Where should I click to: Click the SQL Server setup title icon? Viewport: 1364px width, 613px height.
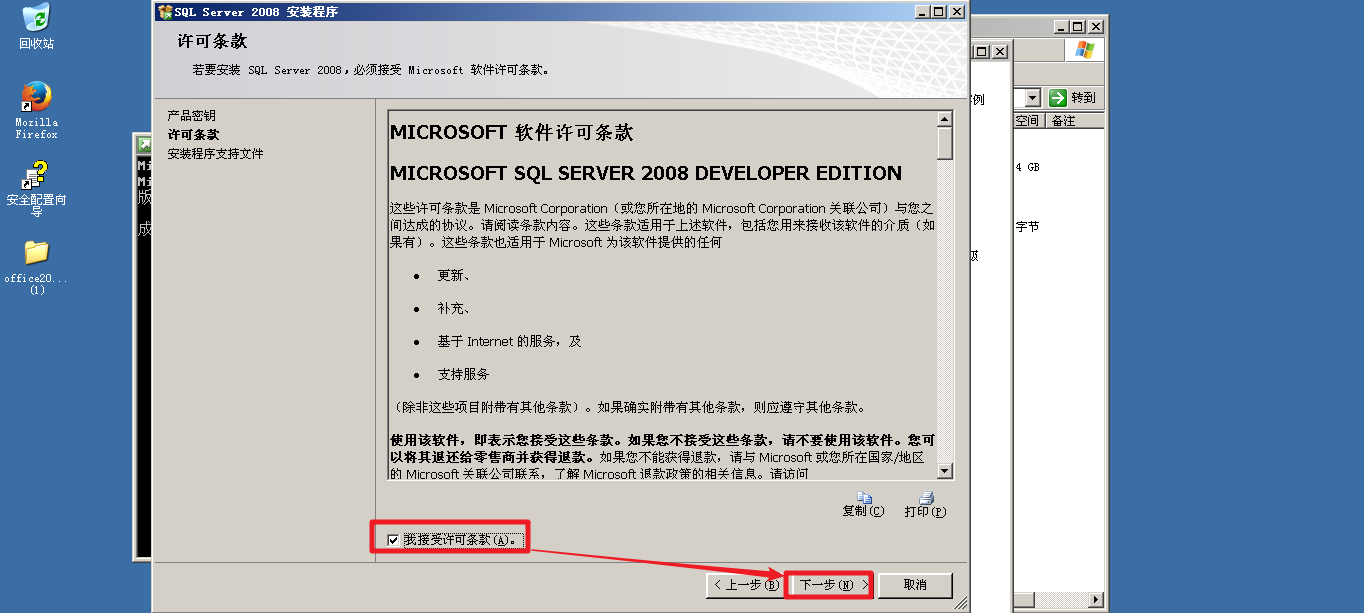pyautogui.click(x=165, y=12)
